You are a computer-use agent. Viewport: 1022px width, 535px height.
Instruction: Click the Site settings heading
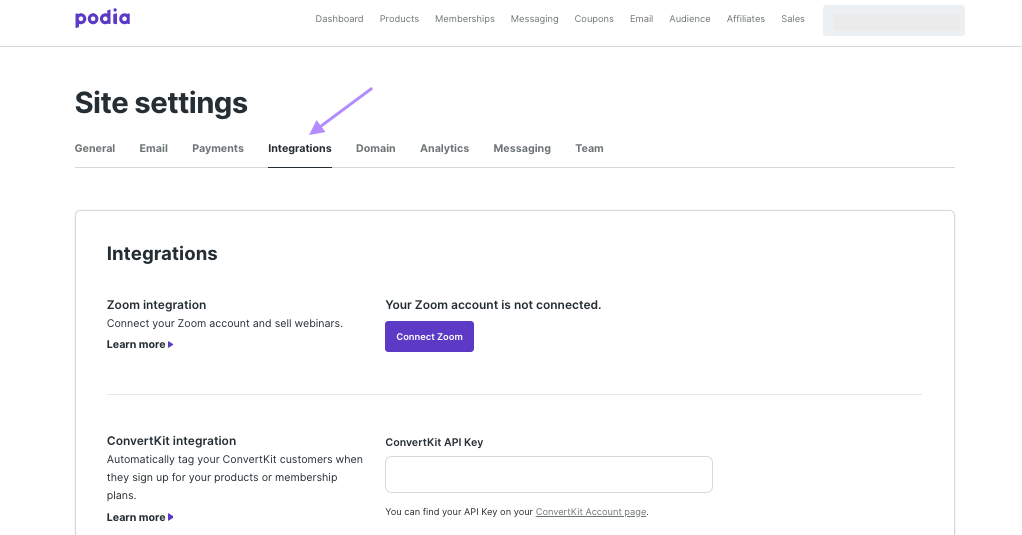coord(161,103)
